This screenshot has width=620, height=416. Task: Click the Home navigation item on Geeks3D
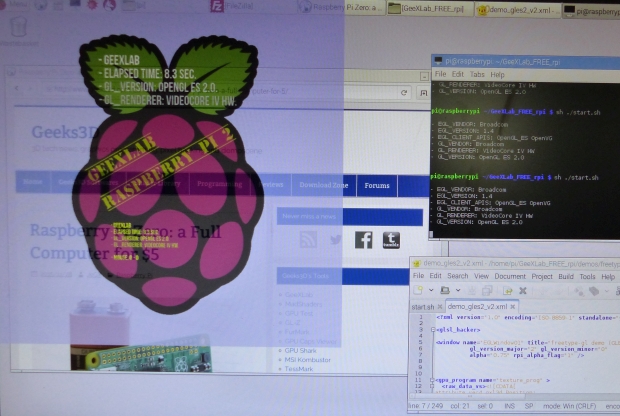[x=33, y=182]
